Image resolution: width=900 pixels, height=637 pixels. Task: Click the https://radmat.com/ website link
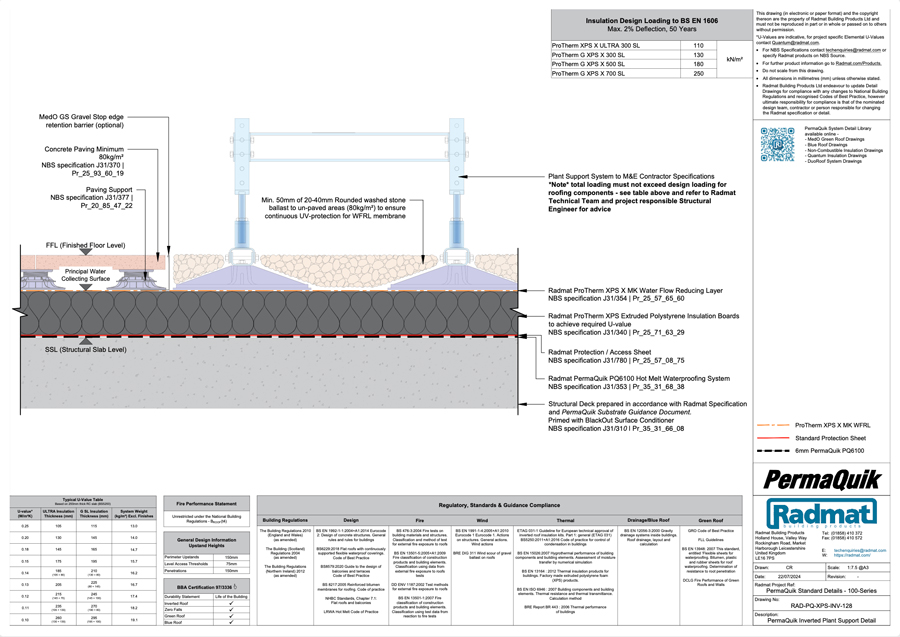[x=850, y=554]
